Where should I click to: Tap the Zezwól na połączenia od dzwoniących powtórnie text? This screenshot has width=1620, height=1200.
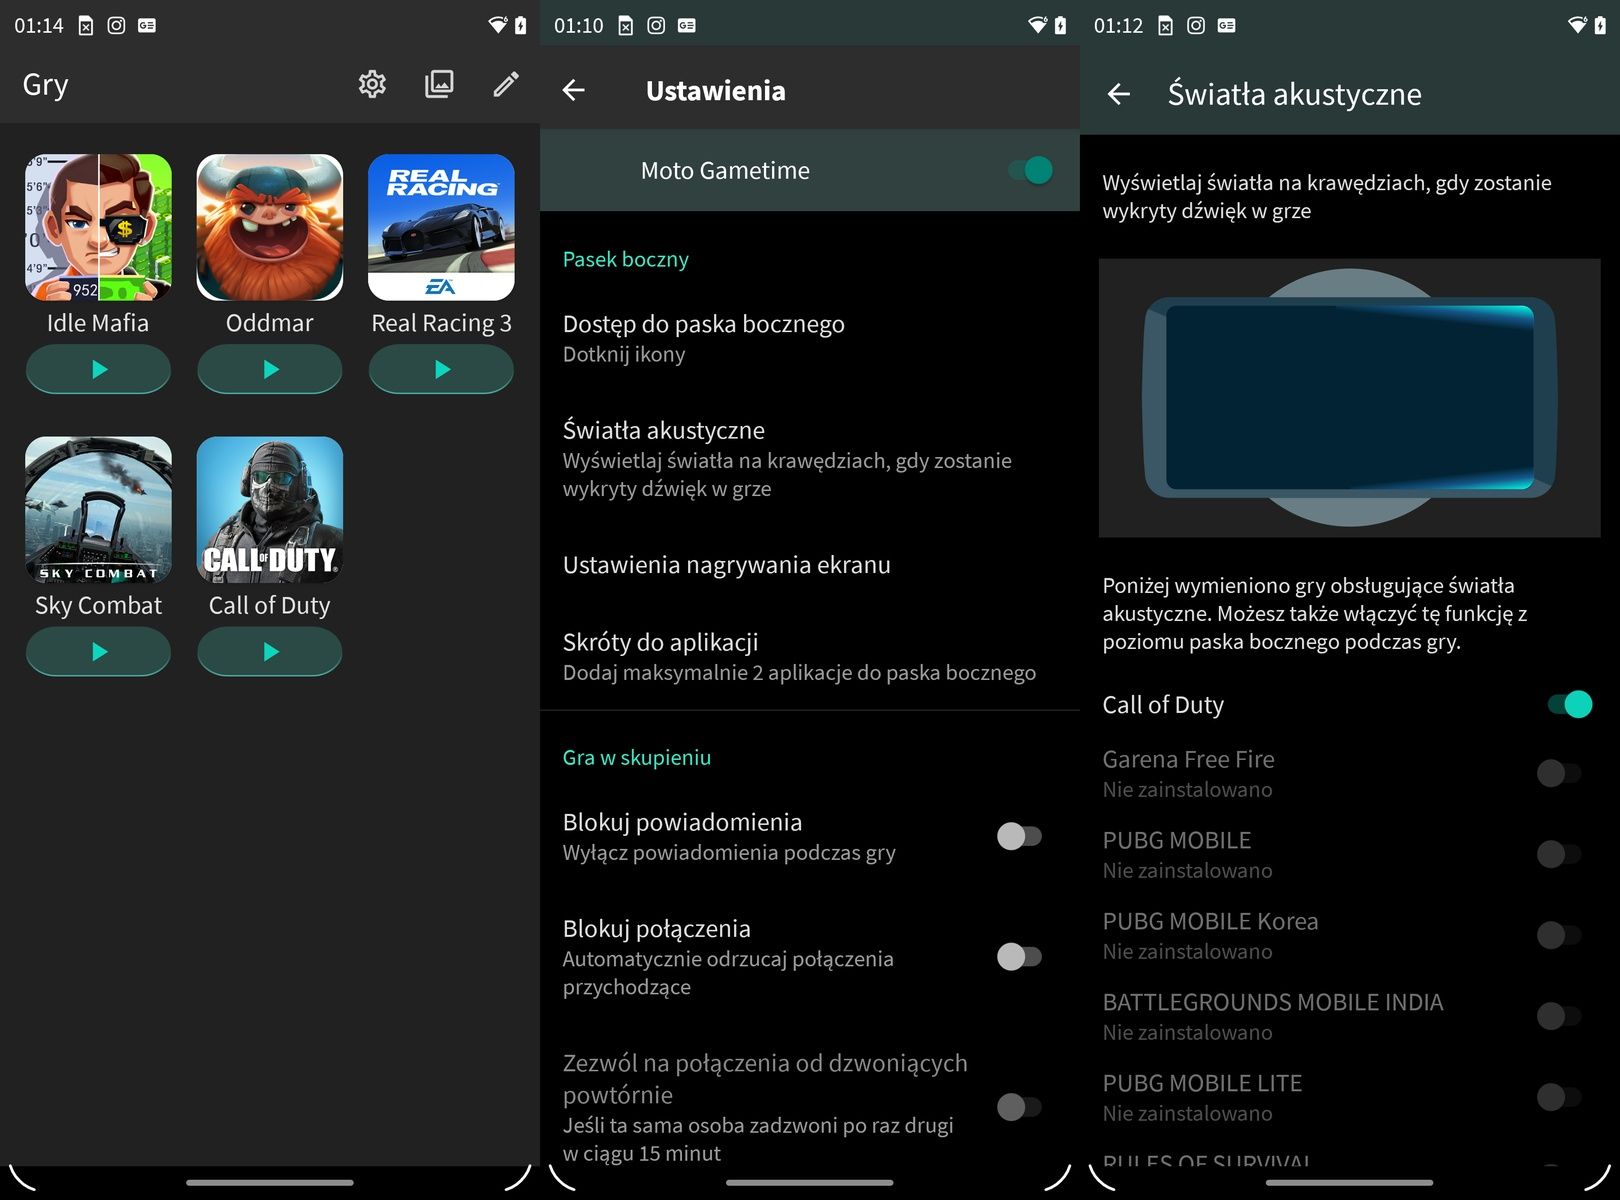765,1078
